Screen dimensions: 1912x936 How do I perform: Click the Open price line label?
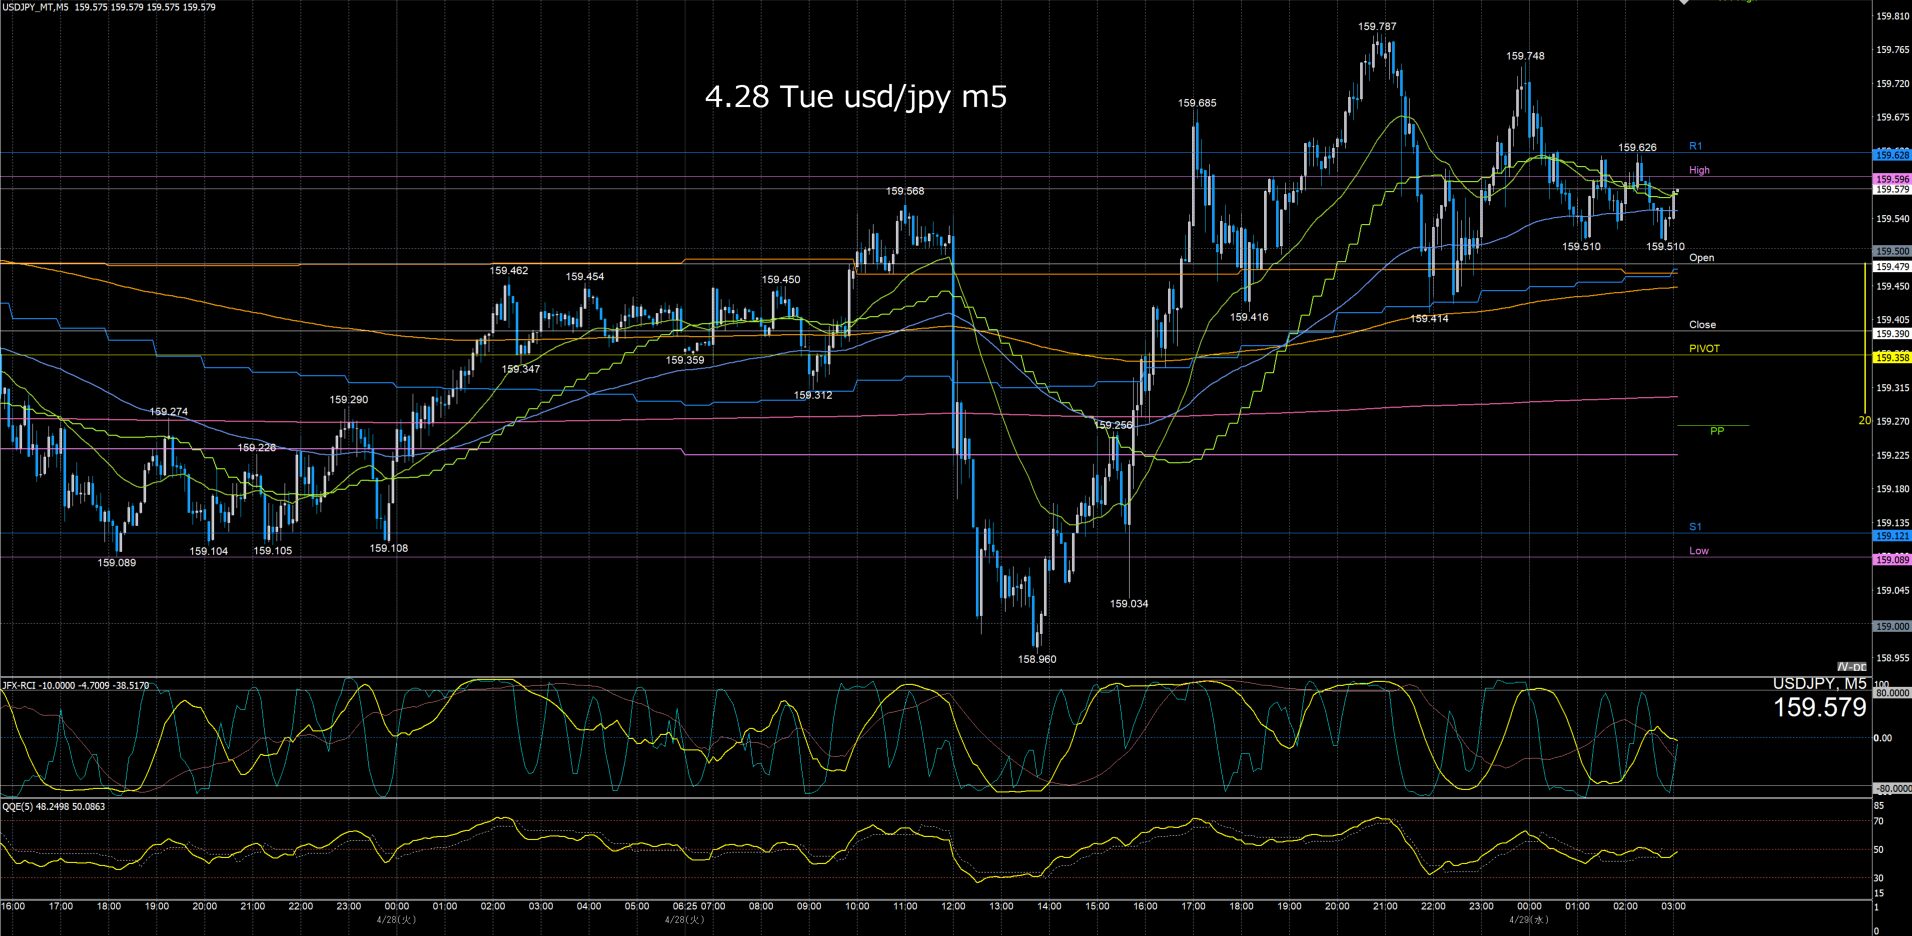1701,258
